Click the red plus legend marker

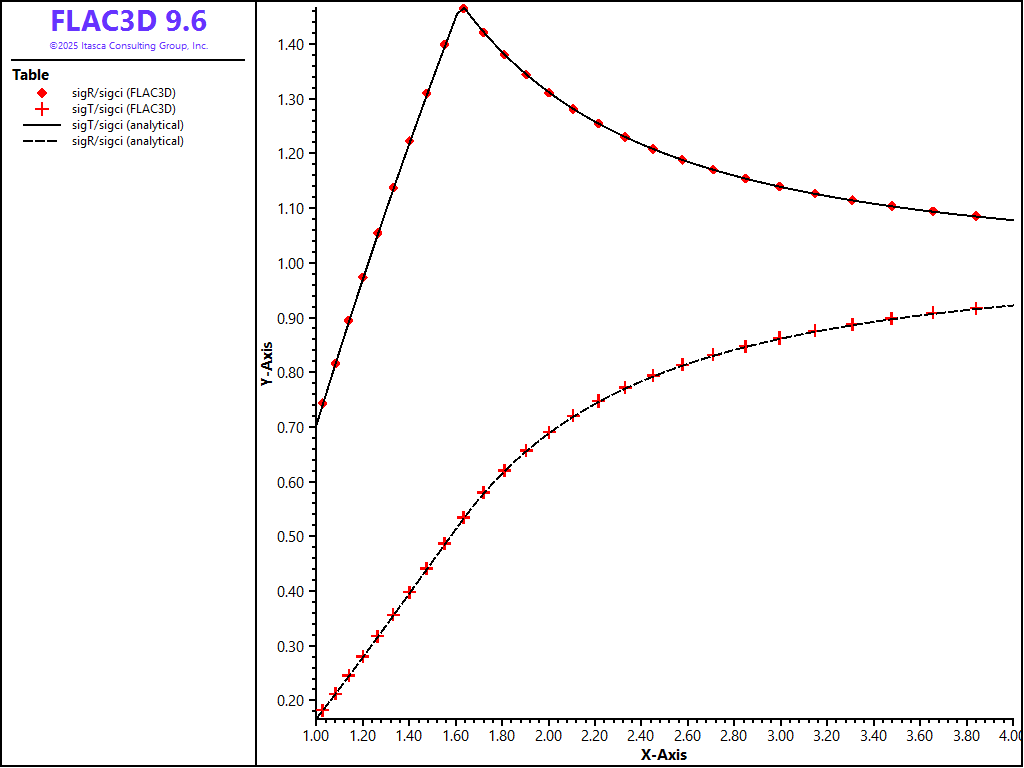point(42,109)
